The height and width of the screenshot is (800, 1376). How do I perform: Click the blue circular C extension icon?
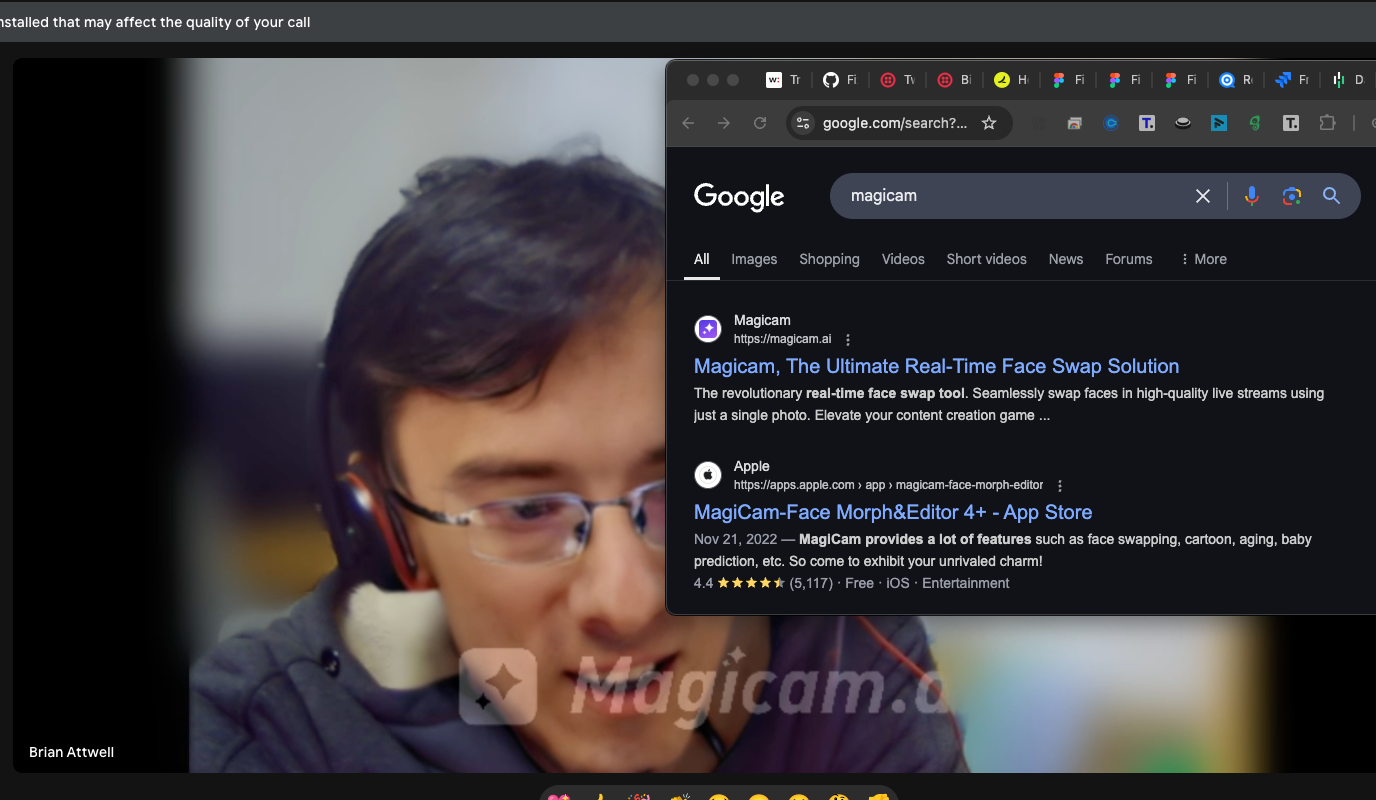1111,123
